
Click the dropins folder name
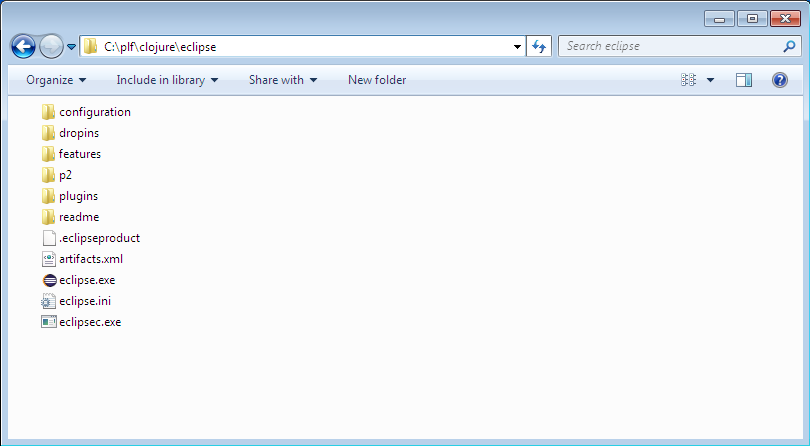(79, 133)
